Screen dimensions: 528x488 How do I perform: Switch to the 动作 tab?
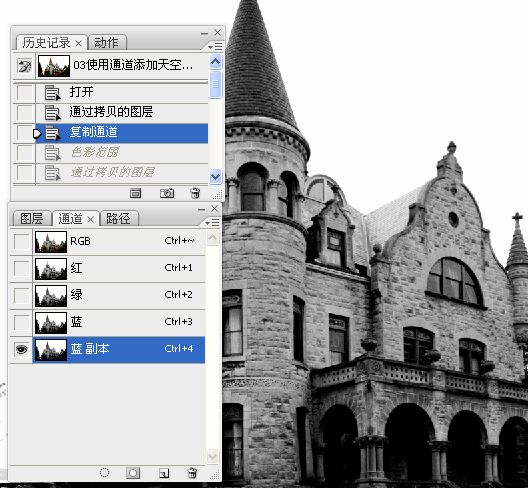(106, 43)
